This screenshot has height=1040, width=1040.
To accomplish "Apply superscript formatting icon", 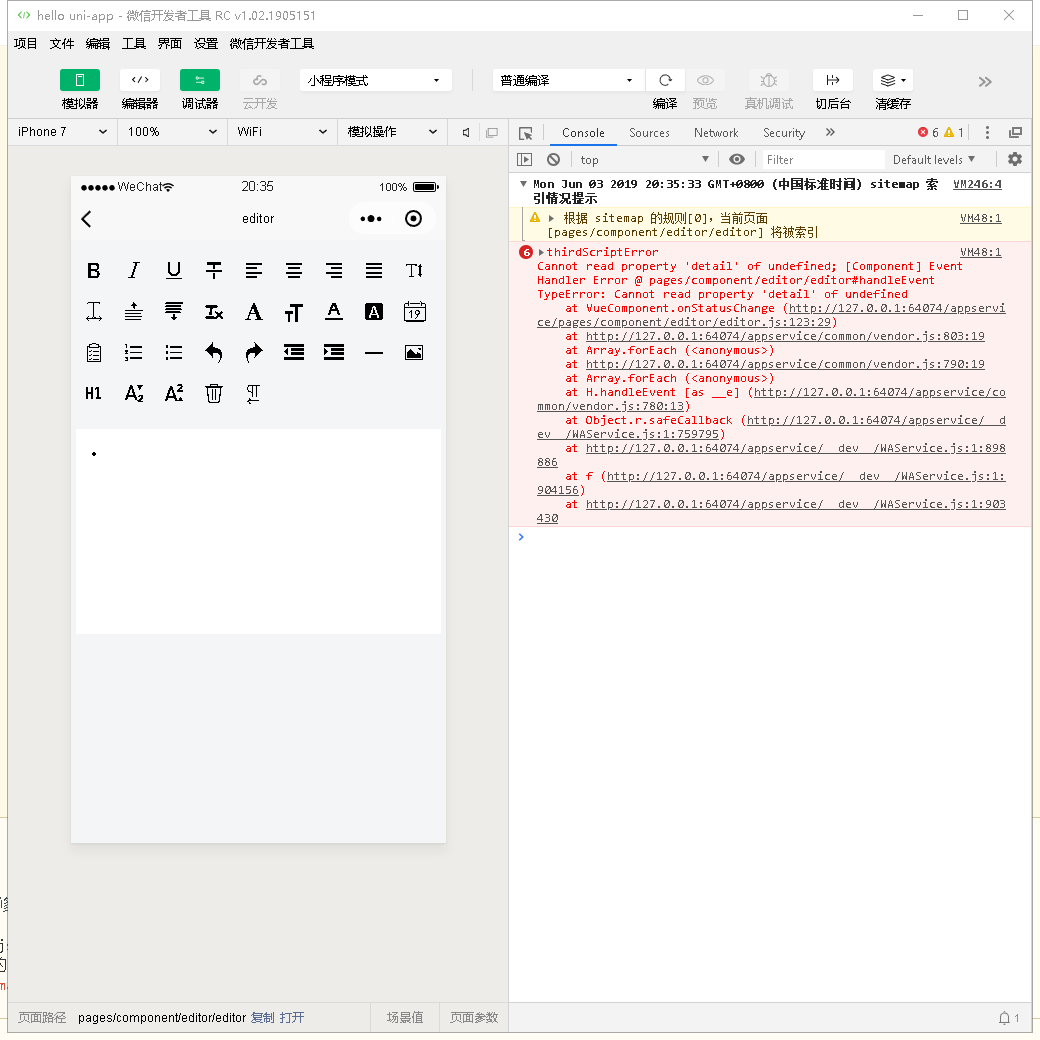I will coord(174,394).
